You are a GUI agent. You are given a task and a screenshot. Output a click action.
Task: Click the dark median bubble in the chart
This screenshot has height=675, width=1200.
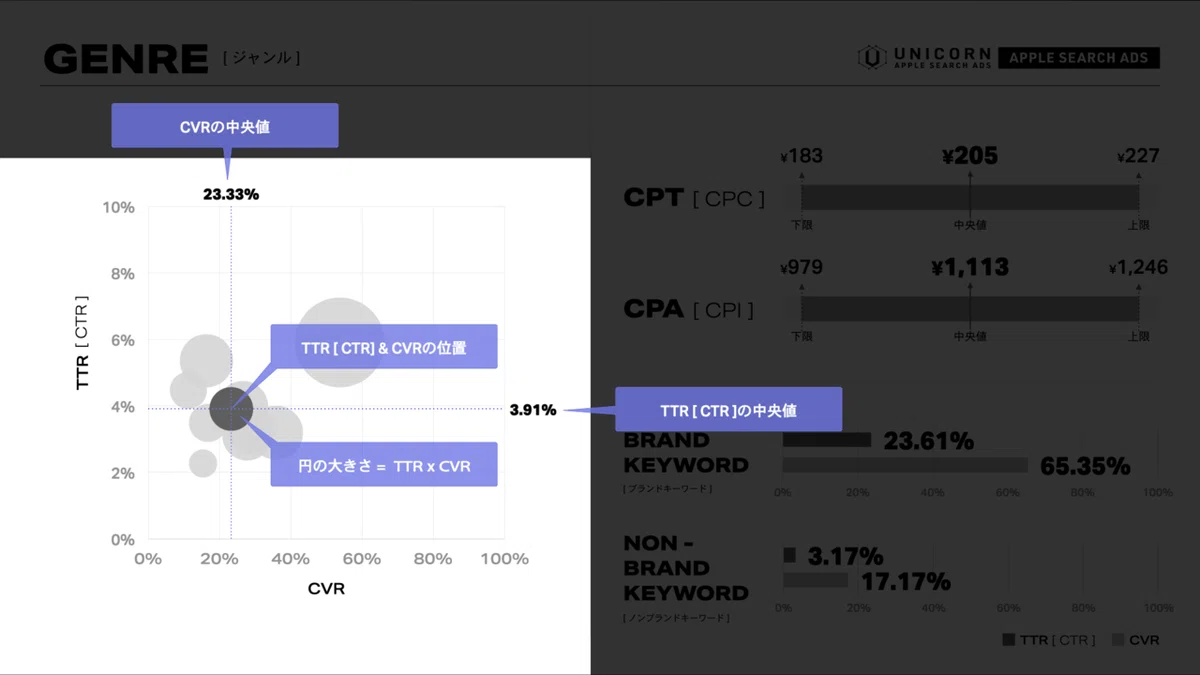(x=231, y=409)
